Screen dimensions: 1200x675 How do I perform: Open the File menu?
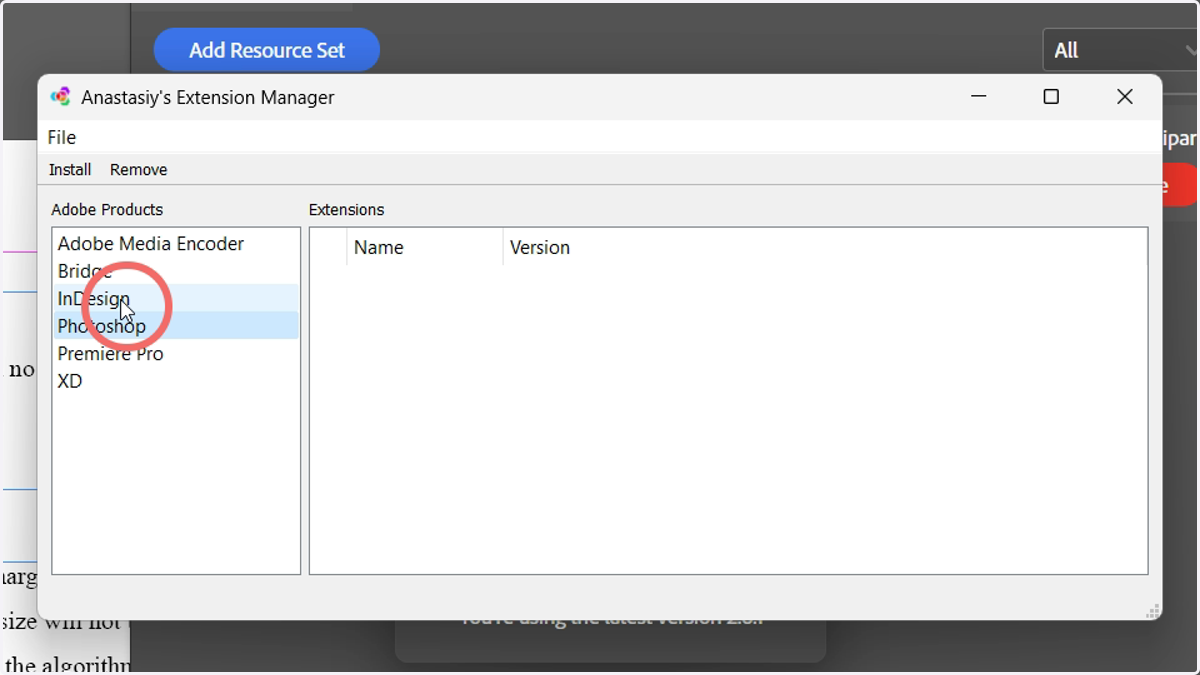[62, 137]
